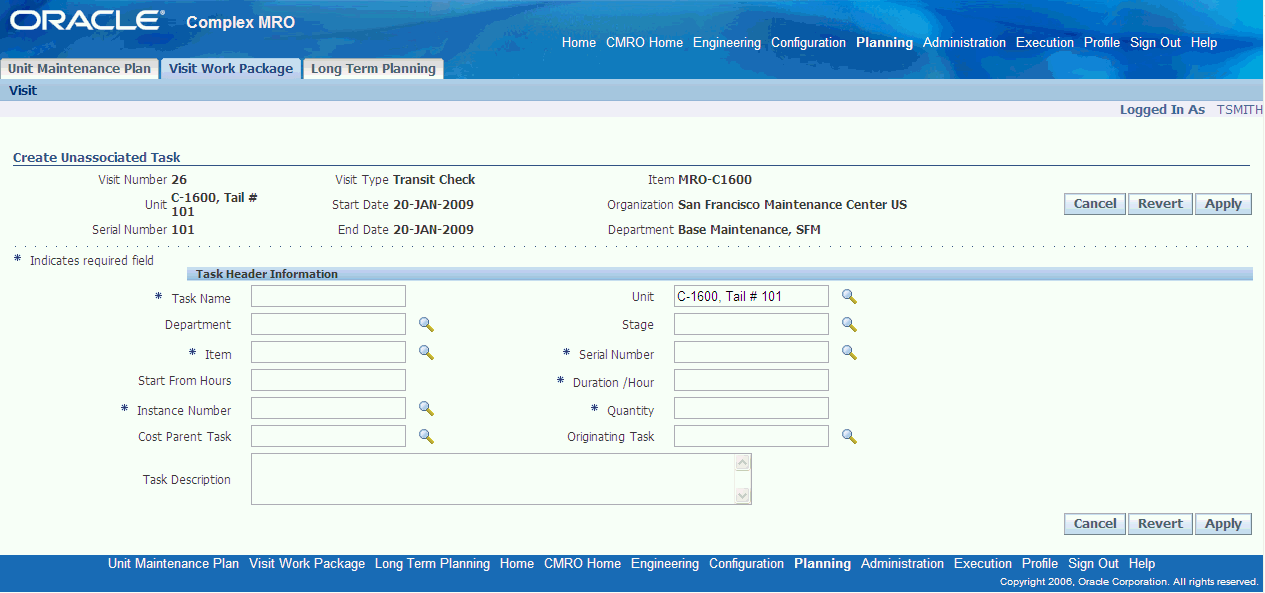Open CMRO Home in top navigation
The height and width of the screenshot is (593, 1265).
tap(644, 43)
